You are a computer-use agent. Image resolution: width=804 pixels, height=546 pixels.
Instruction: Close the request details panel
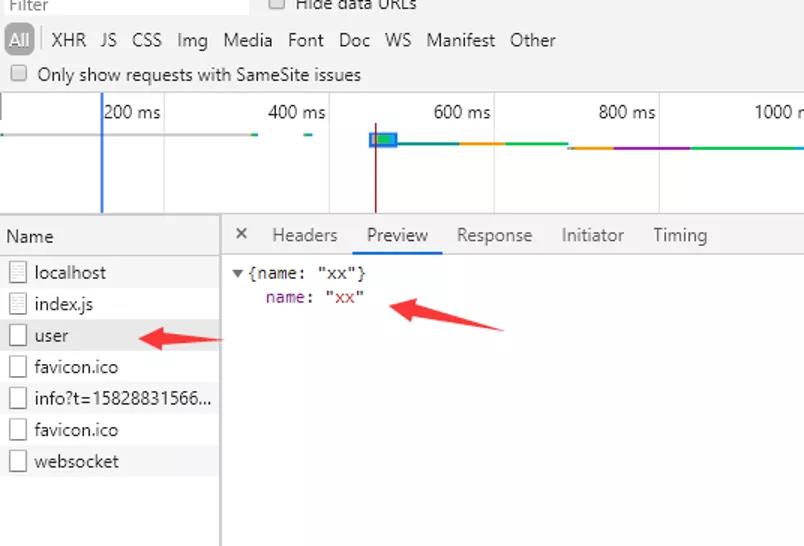241,234
